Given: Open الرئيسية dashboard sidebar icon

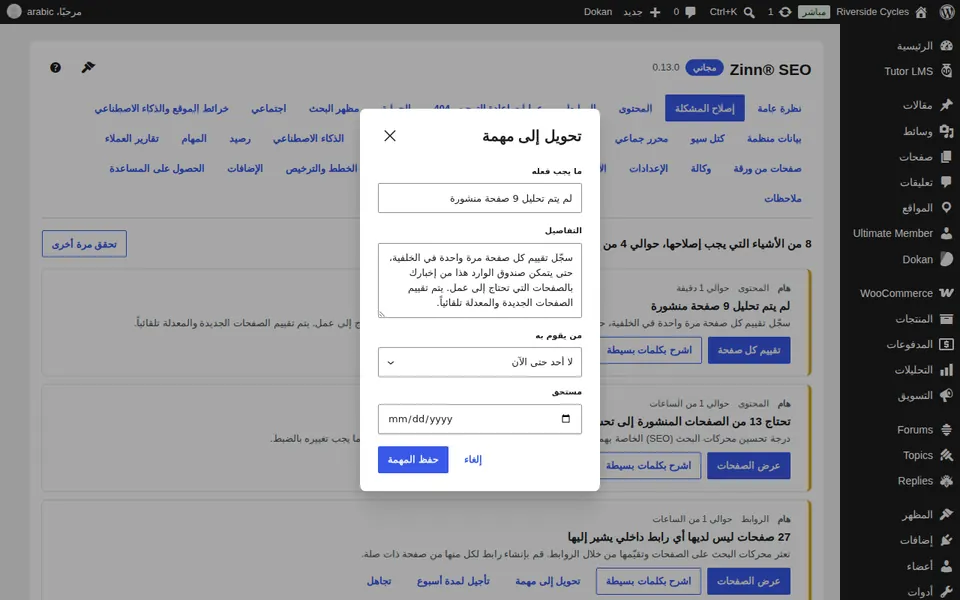Looking at the screenshot, I should click(x=947, y=46).
